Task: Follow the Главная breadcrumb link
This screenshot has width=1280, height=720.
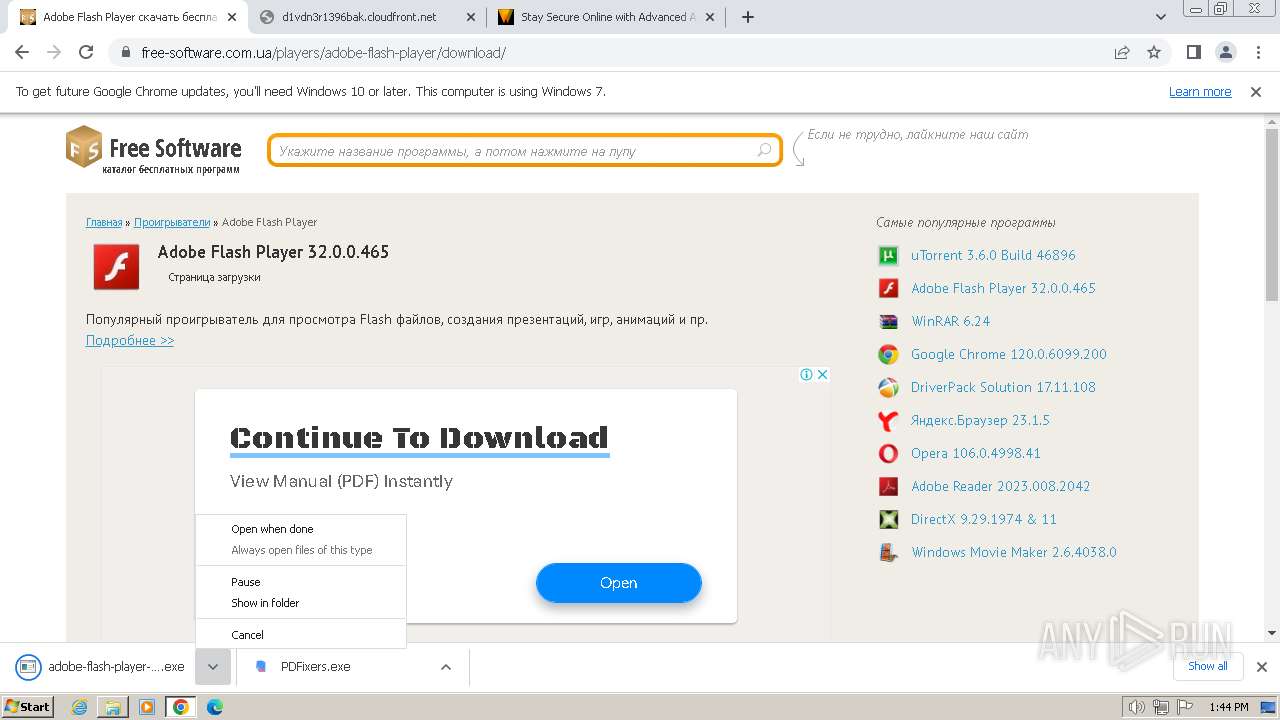Action: 104,222
